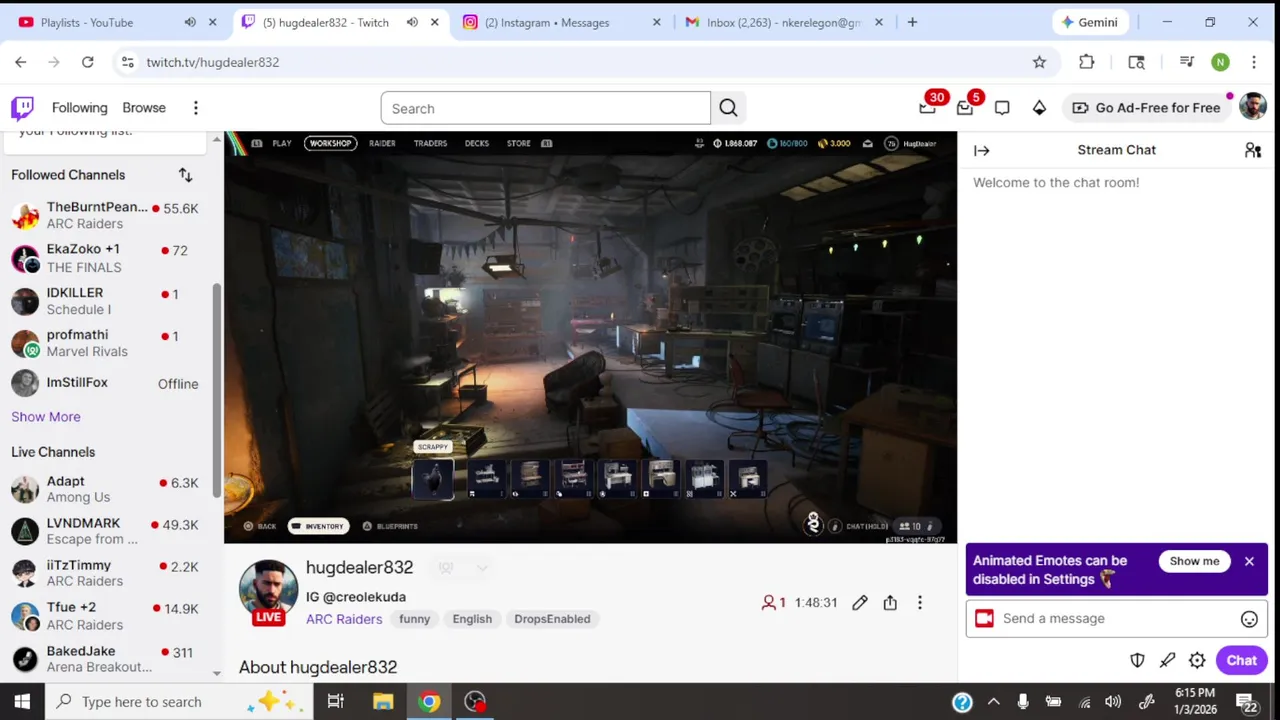Select the DropsEnabled tag

point(552,619)
